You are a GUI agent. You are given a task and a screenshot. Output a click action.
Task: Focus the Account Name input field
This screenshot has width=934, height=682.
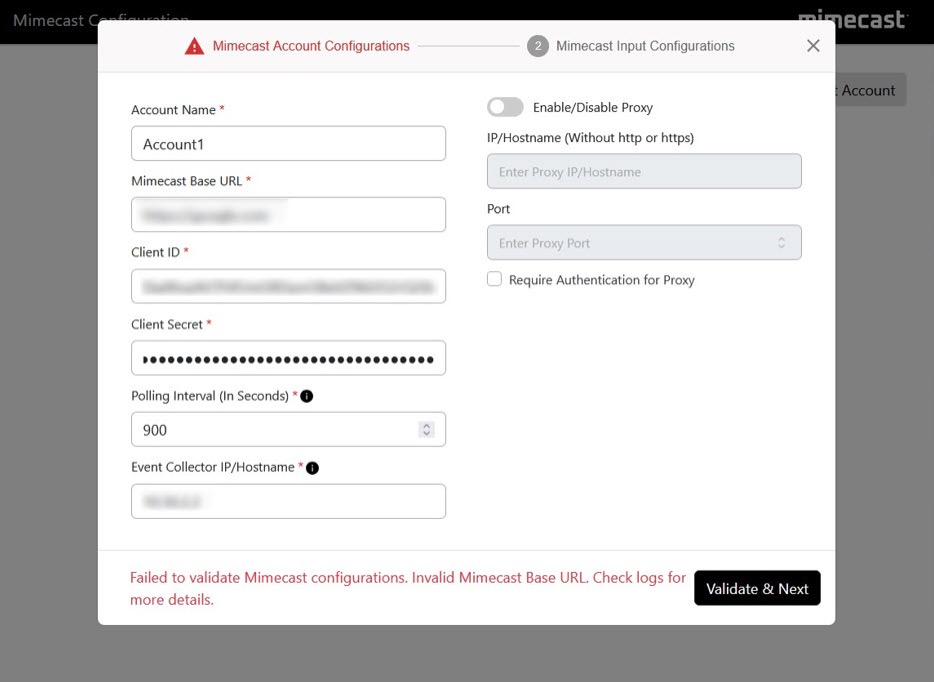click(x=288, y=144)
